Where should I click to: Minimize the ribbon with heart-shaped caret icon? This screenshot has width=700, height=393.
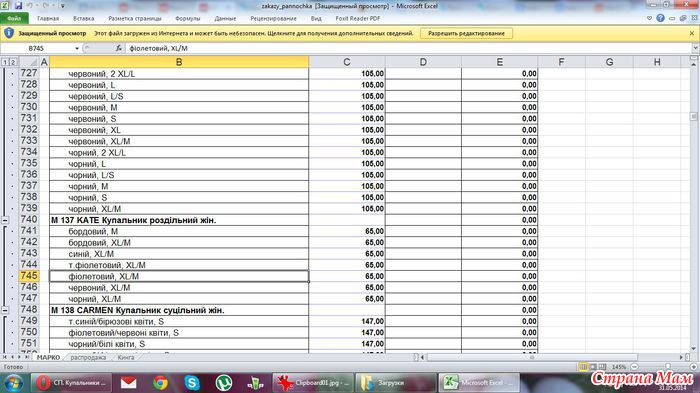coord(650,18)
